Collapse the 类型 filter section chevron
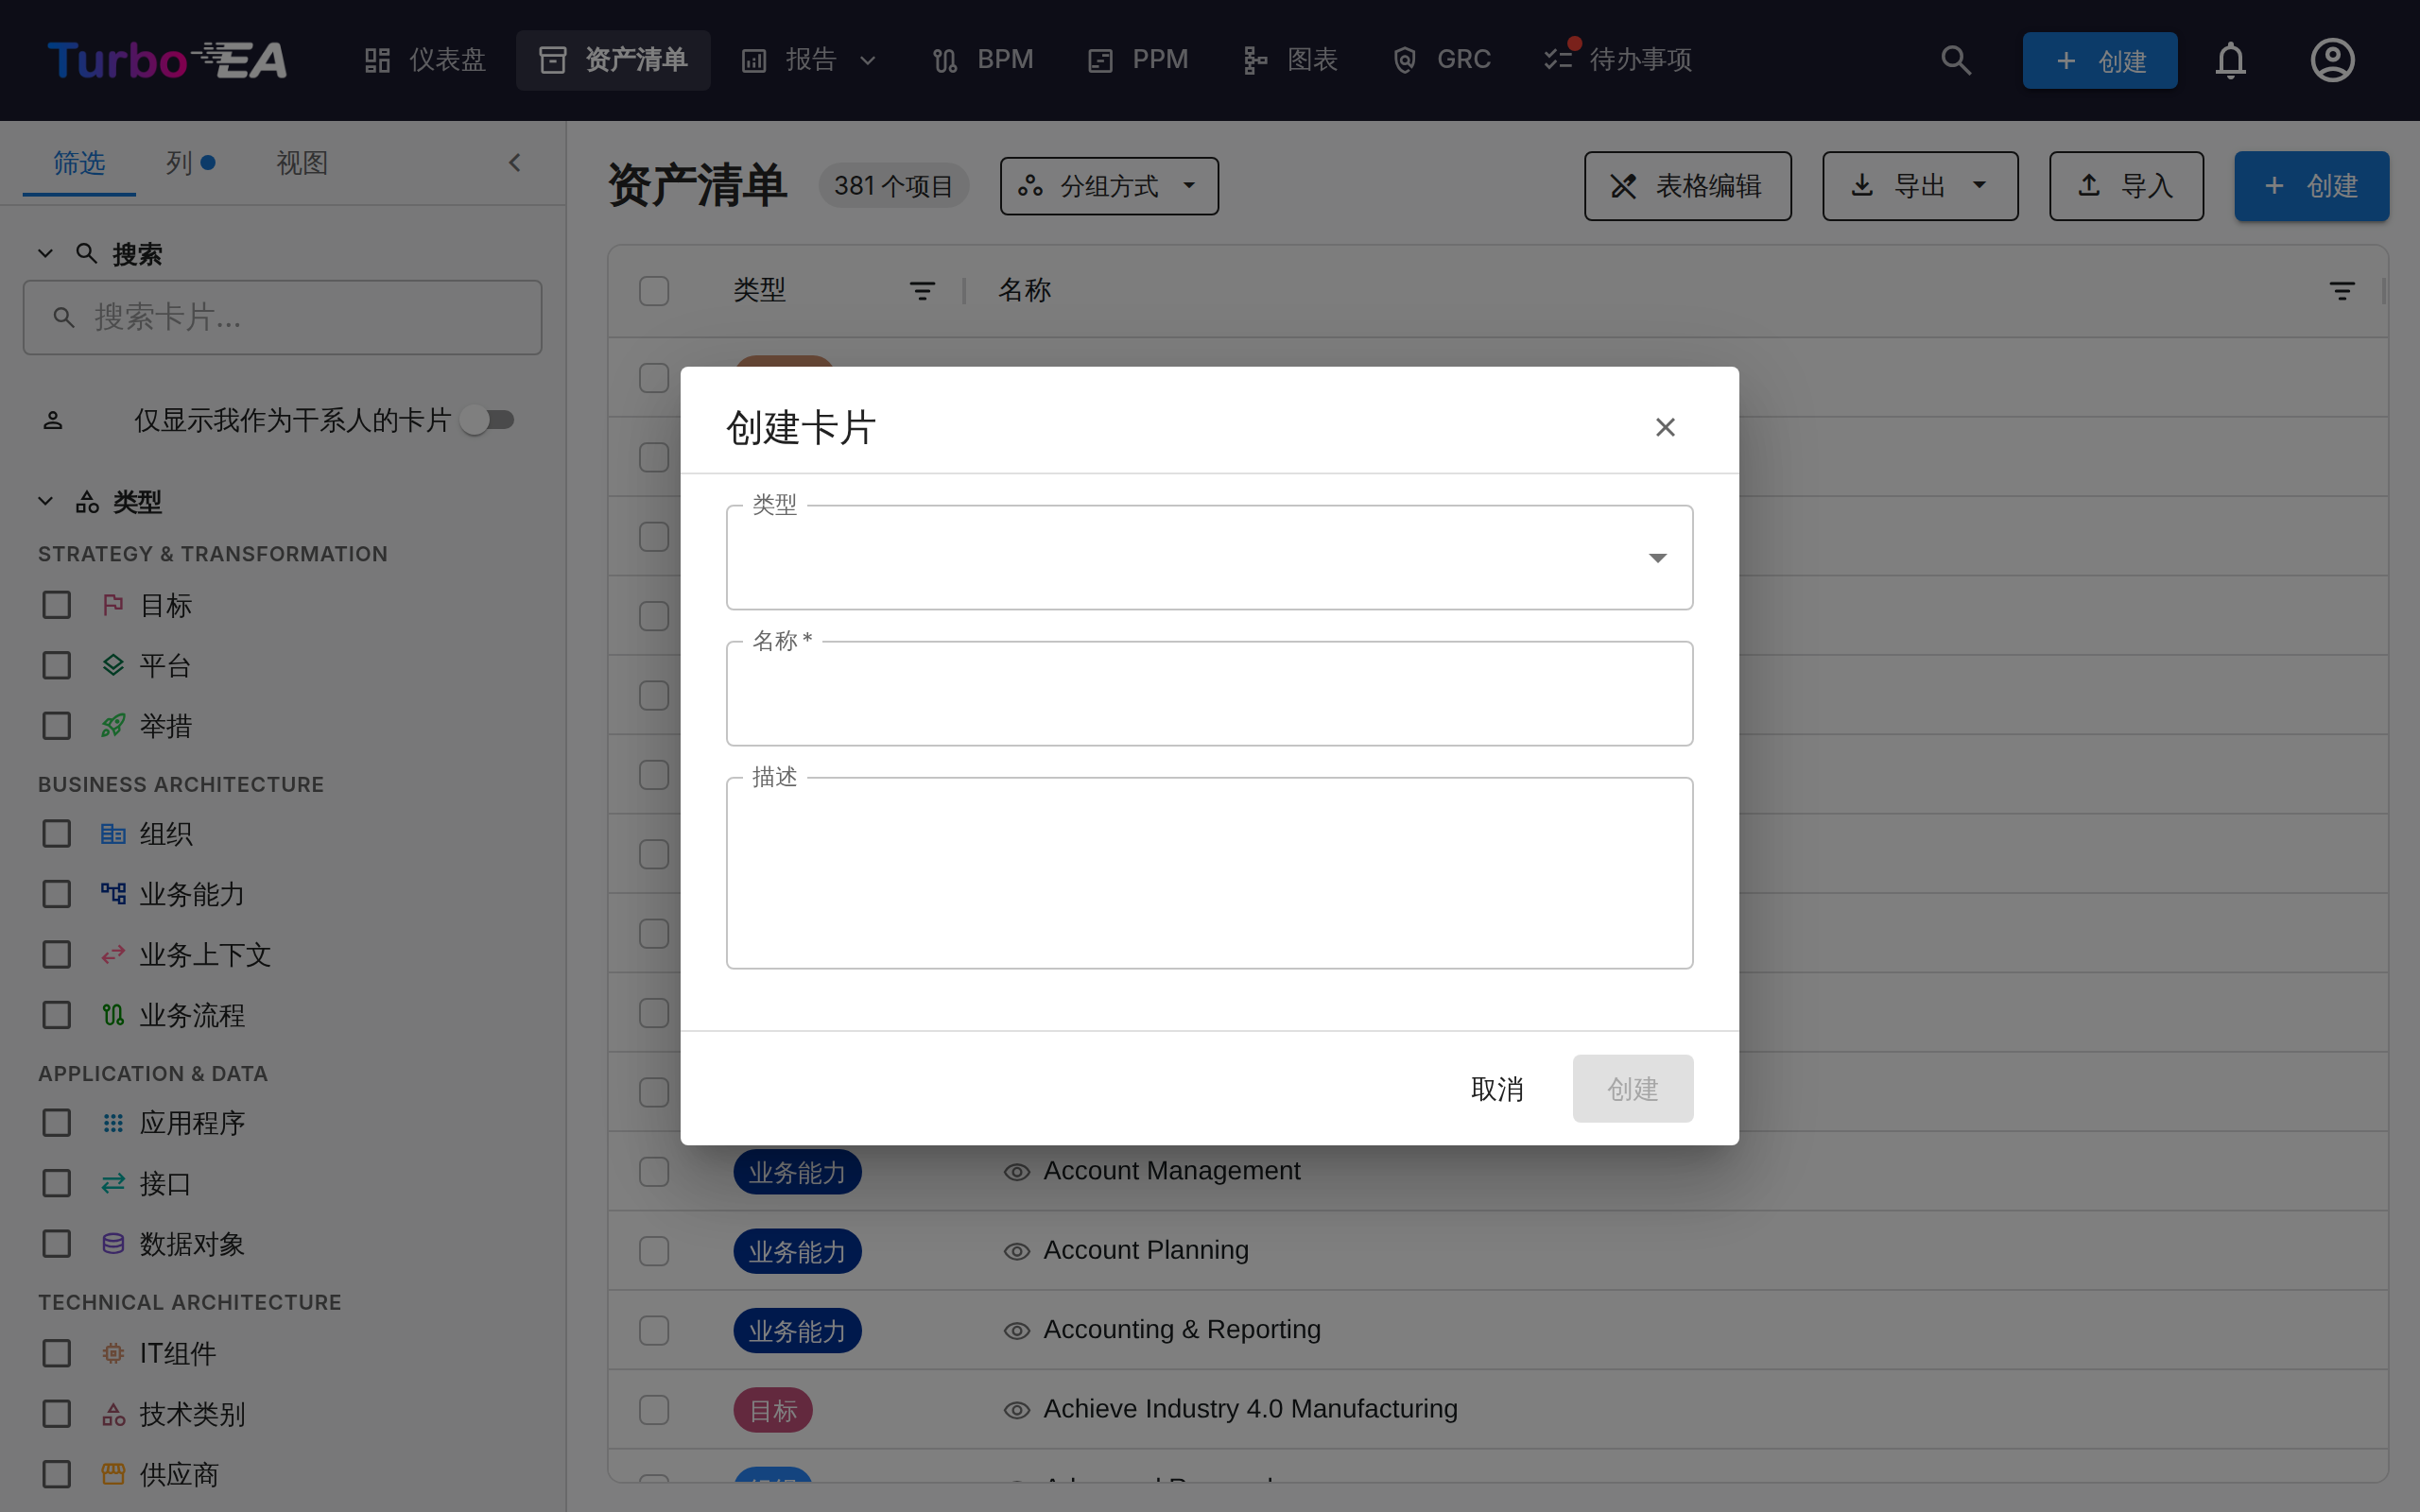 (x=45, y=501)
